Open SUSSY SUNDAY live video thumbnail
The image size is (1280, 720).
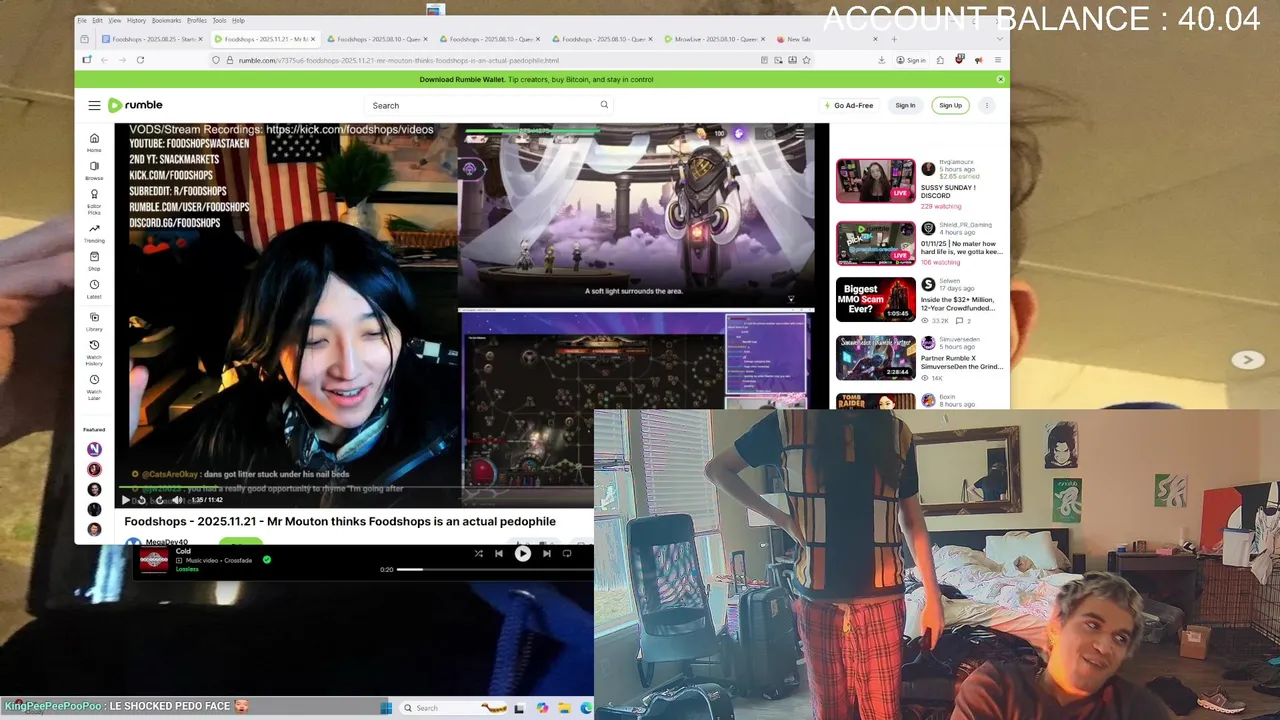[875, 180]
